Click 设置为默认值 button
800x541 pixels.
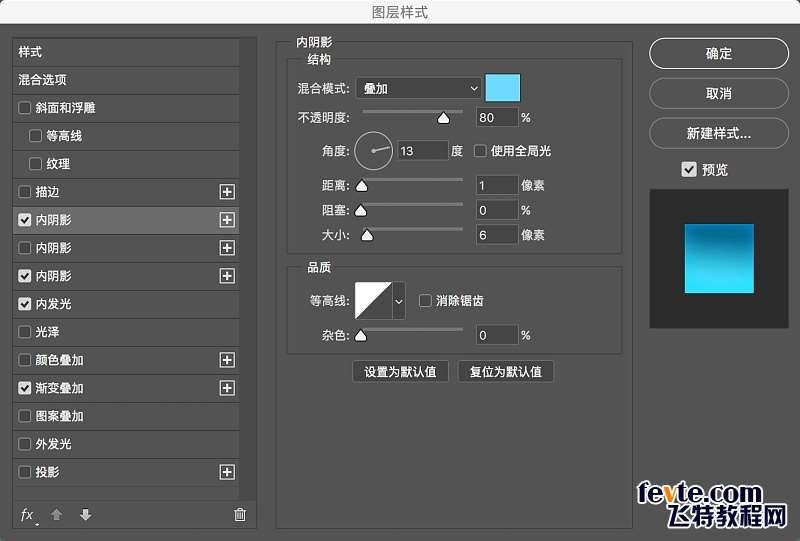click(x=401, y=372)
